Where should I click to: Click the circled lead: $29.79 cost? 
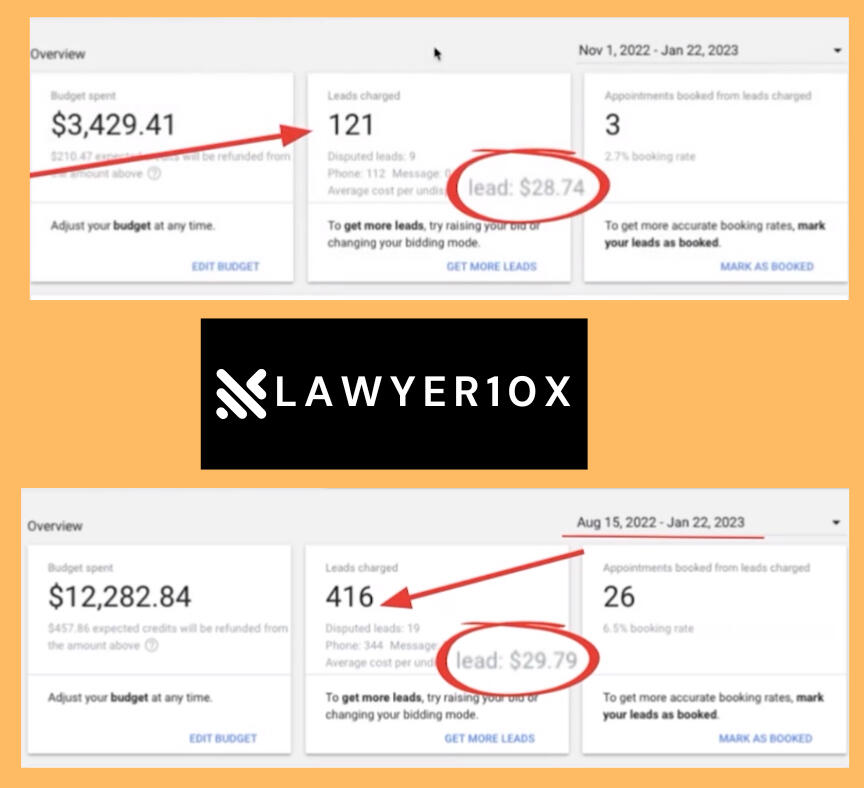coord(517,660)
